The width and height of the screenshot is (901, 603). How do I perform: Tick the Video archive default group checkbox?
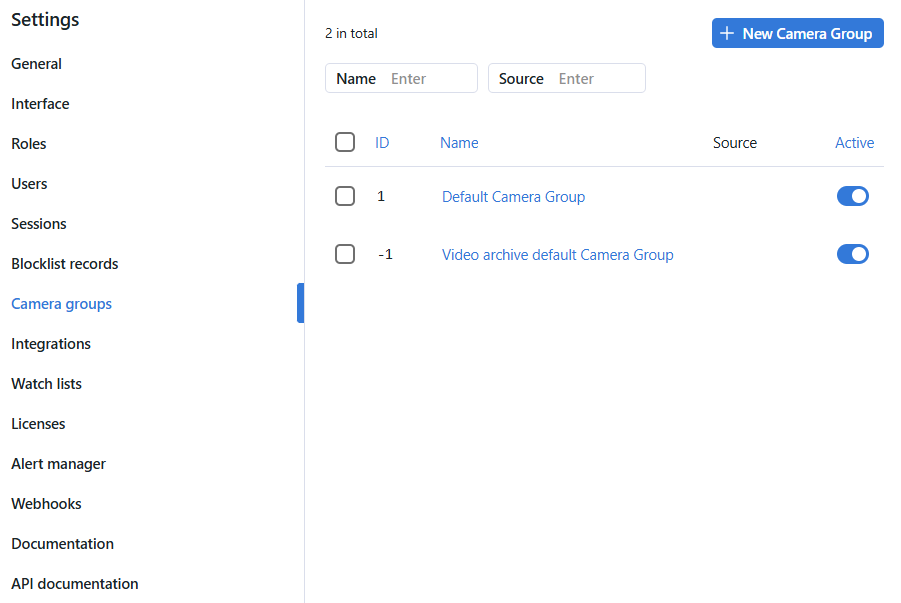pos(345,254)
